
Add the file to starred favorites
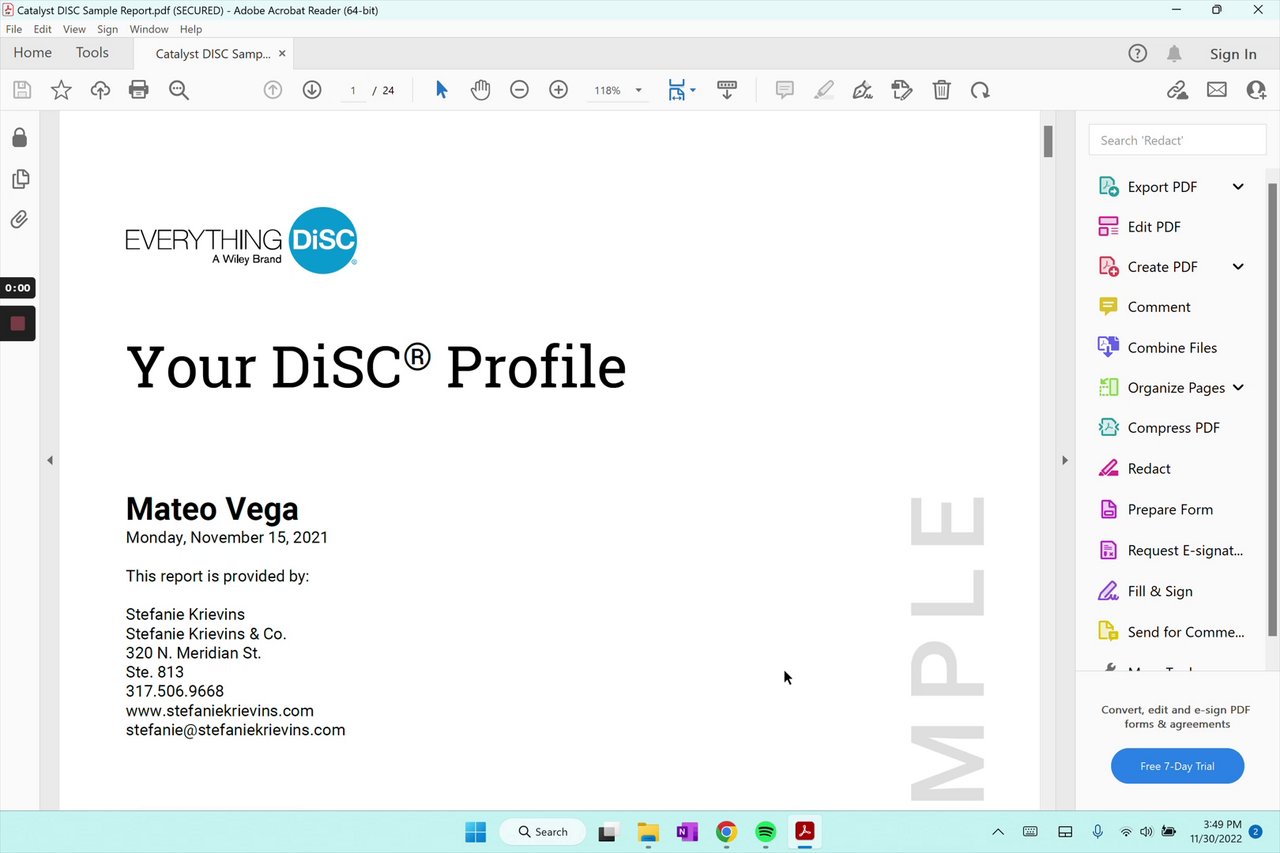(x=61, y=90)
